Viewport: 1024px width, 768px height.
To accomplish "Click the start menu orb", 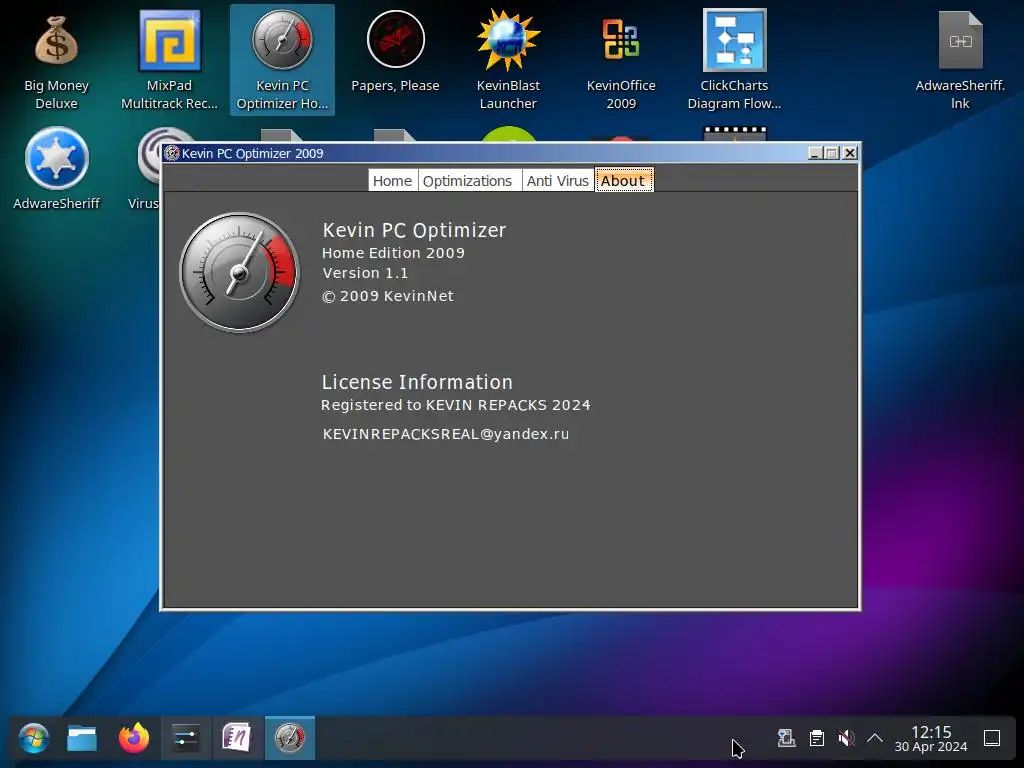I will [x=33, y=739].
